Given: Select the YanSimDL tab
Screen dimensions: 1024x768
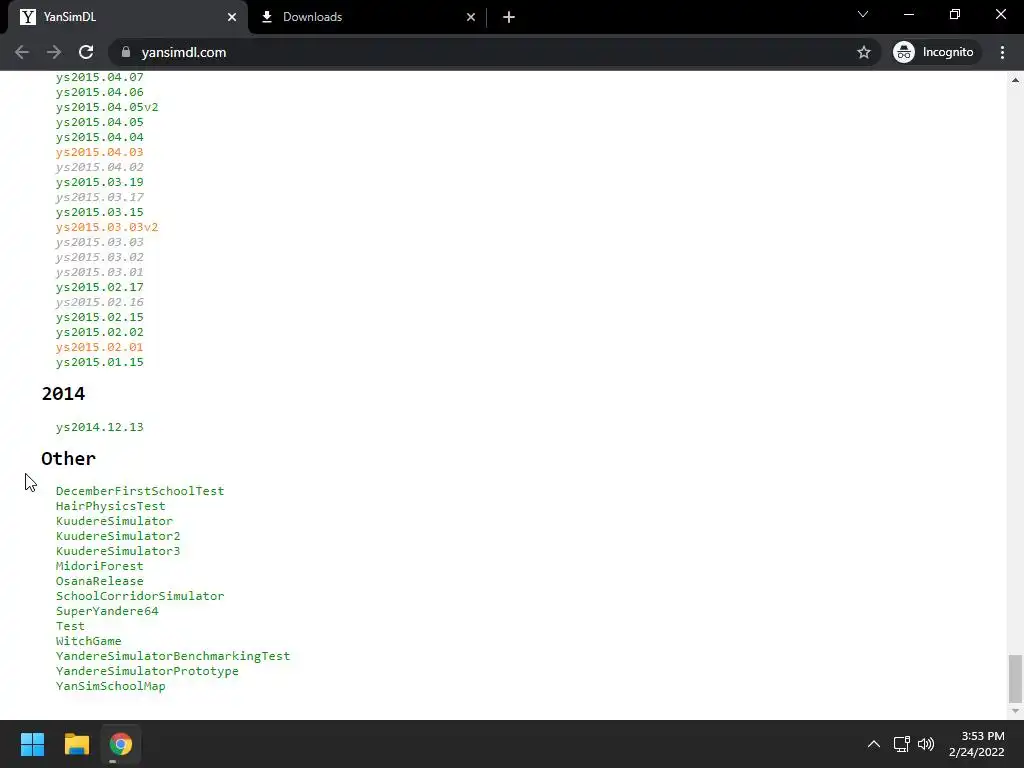Looking at the screenshot, I should pyautogui.click(x=127, y=17).
